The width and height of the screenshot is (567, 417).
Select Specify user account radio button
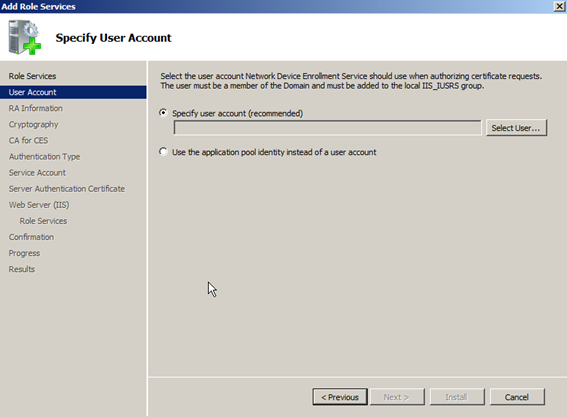(x=163, y=113)
